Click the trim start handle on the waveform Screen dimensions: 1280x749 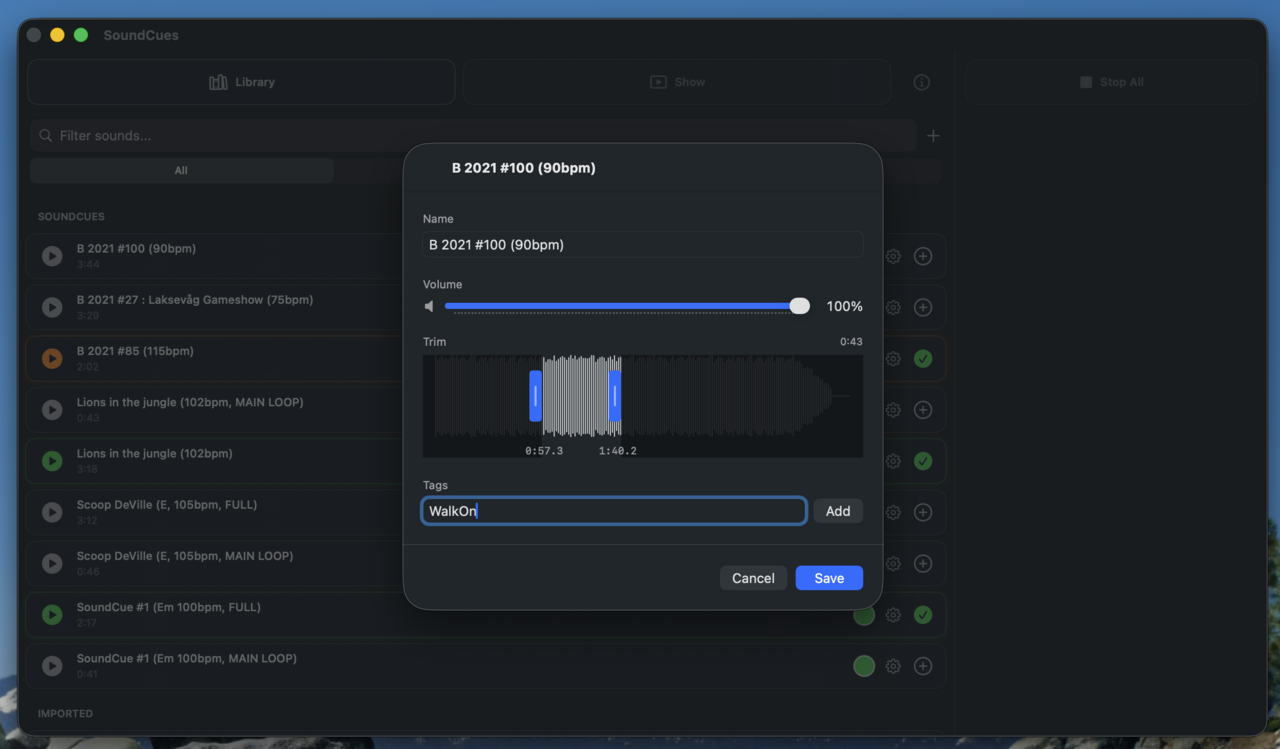[535, 396]
